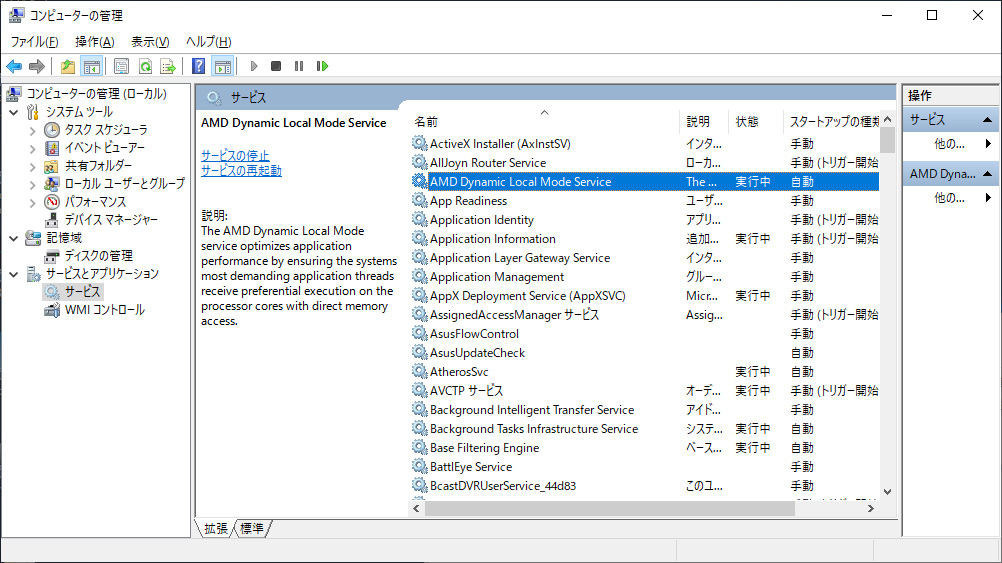
Task: Select the Local Users and Groups icon
Action: (x=52, y=183)
